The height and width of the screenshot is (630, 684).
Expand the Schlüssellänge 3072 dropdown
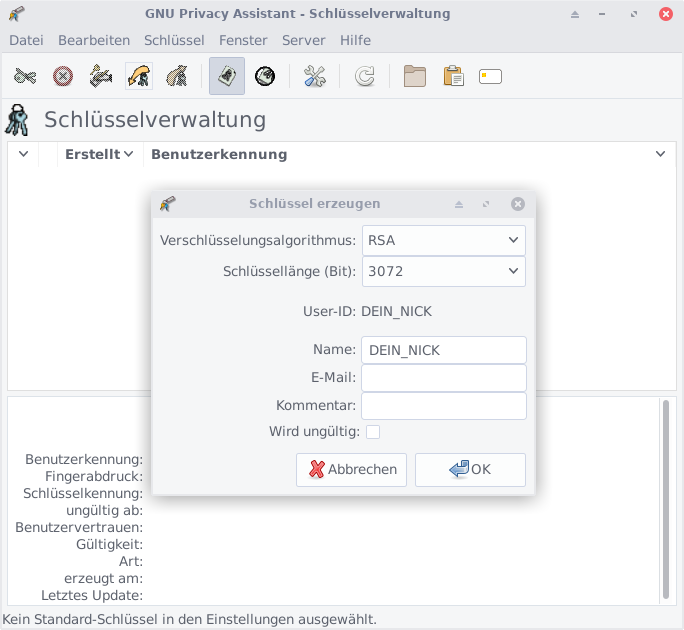443,271
